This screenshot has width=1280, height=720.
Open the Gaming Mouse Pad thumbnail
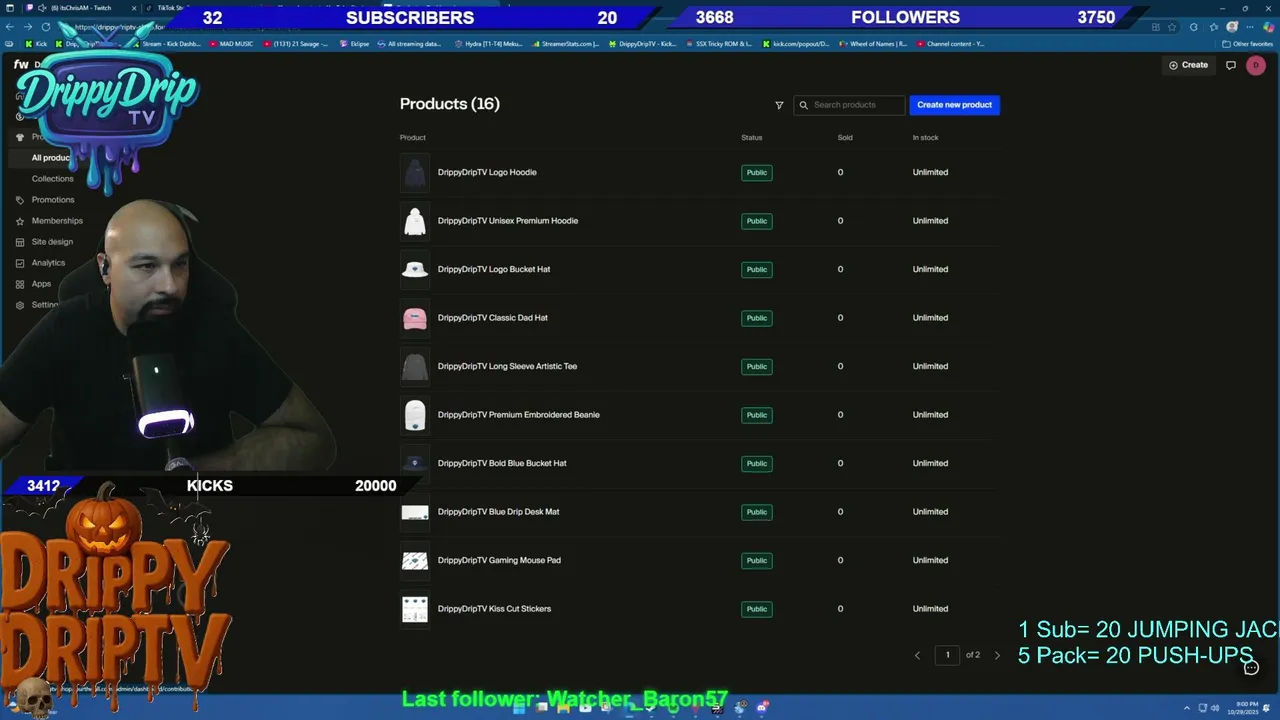pos(415,561)
